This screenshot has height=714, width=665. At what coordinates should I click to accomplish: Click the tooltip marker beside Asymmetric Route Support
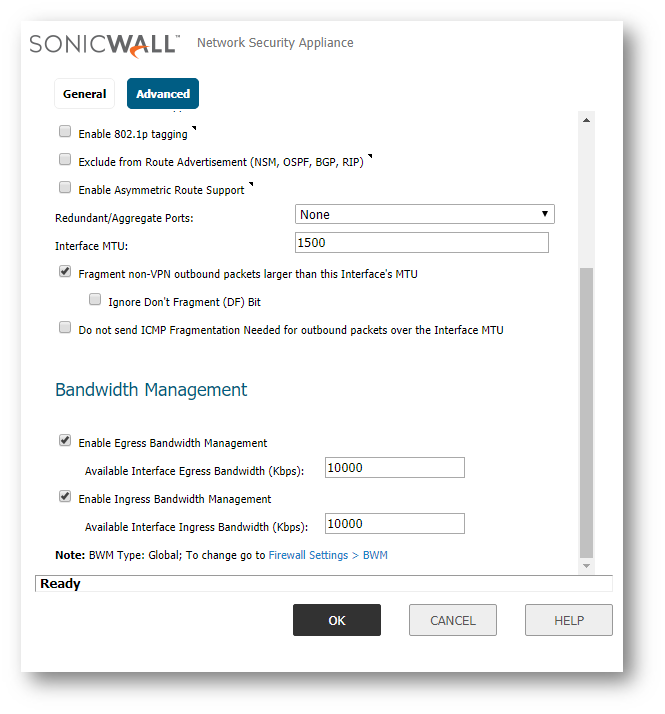251,184
